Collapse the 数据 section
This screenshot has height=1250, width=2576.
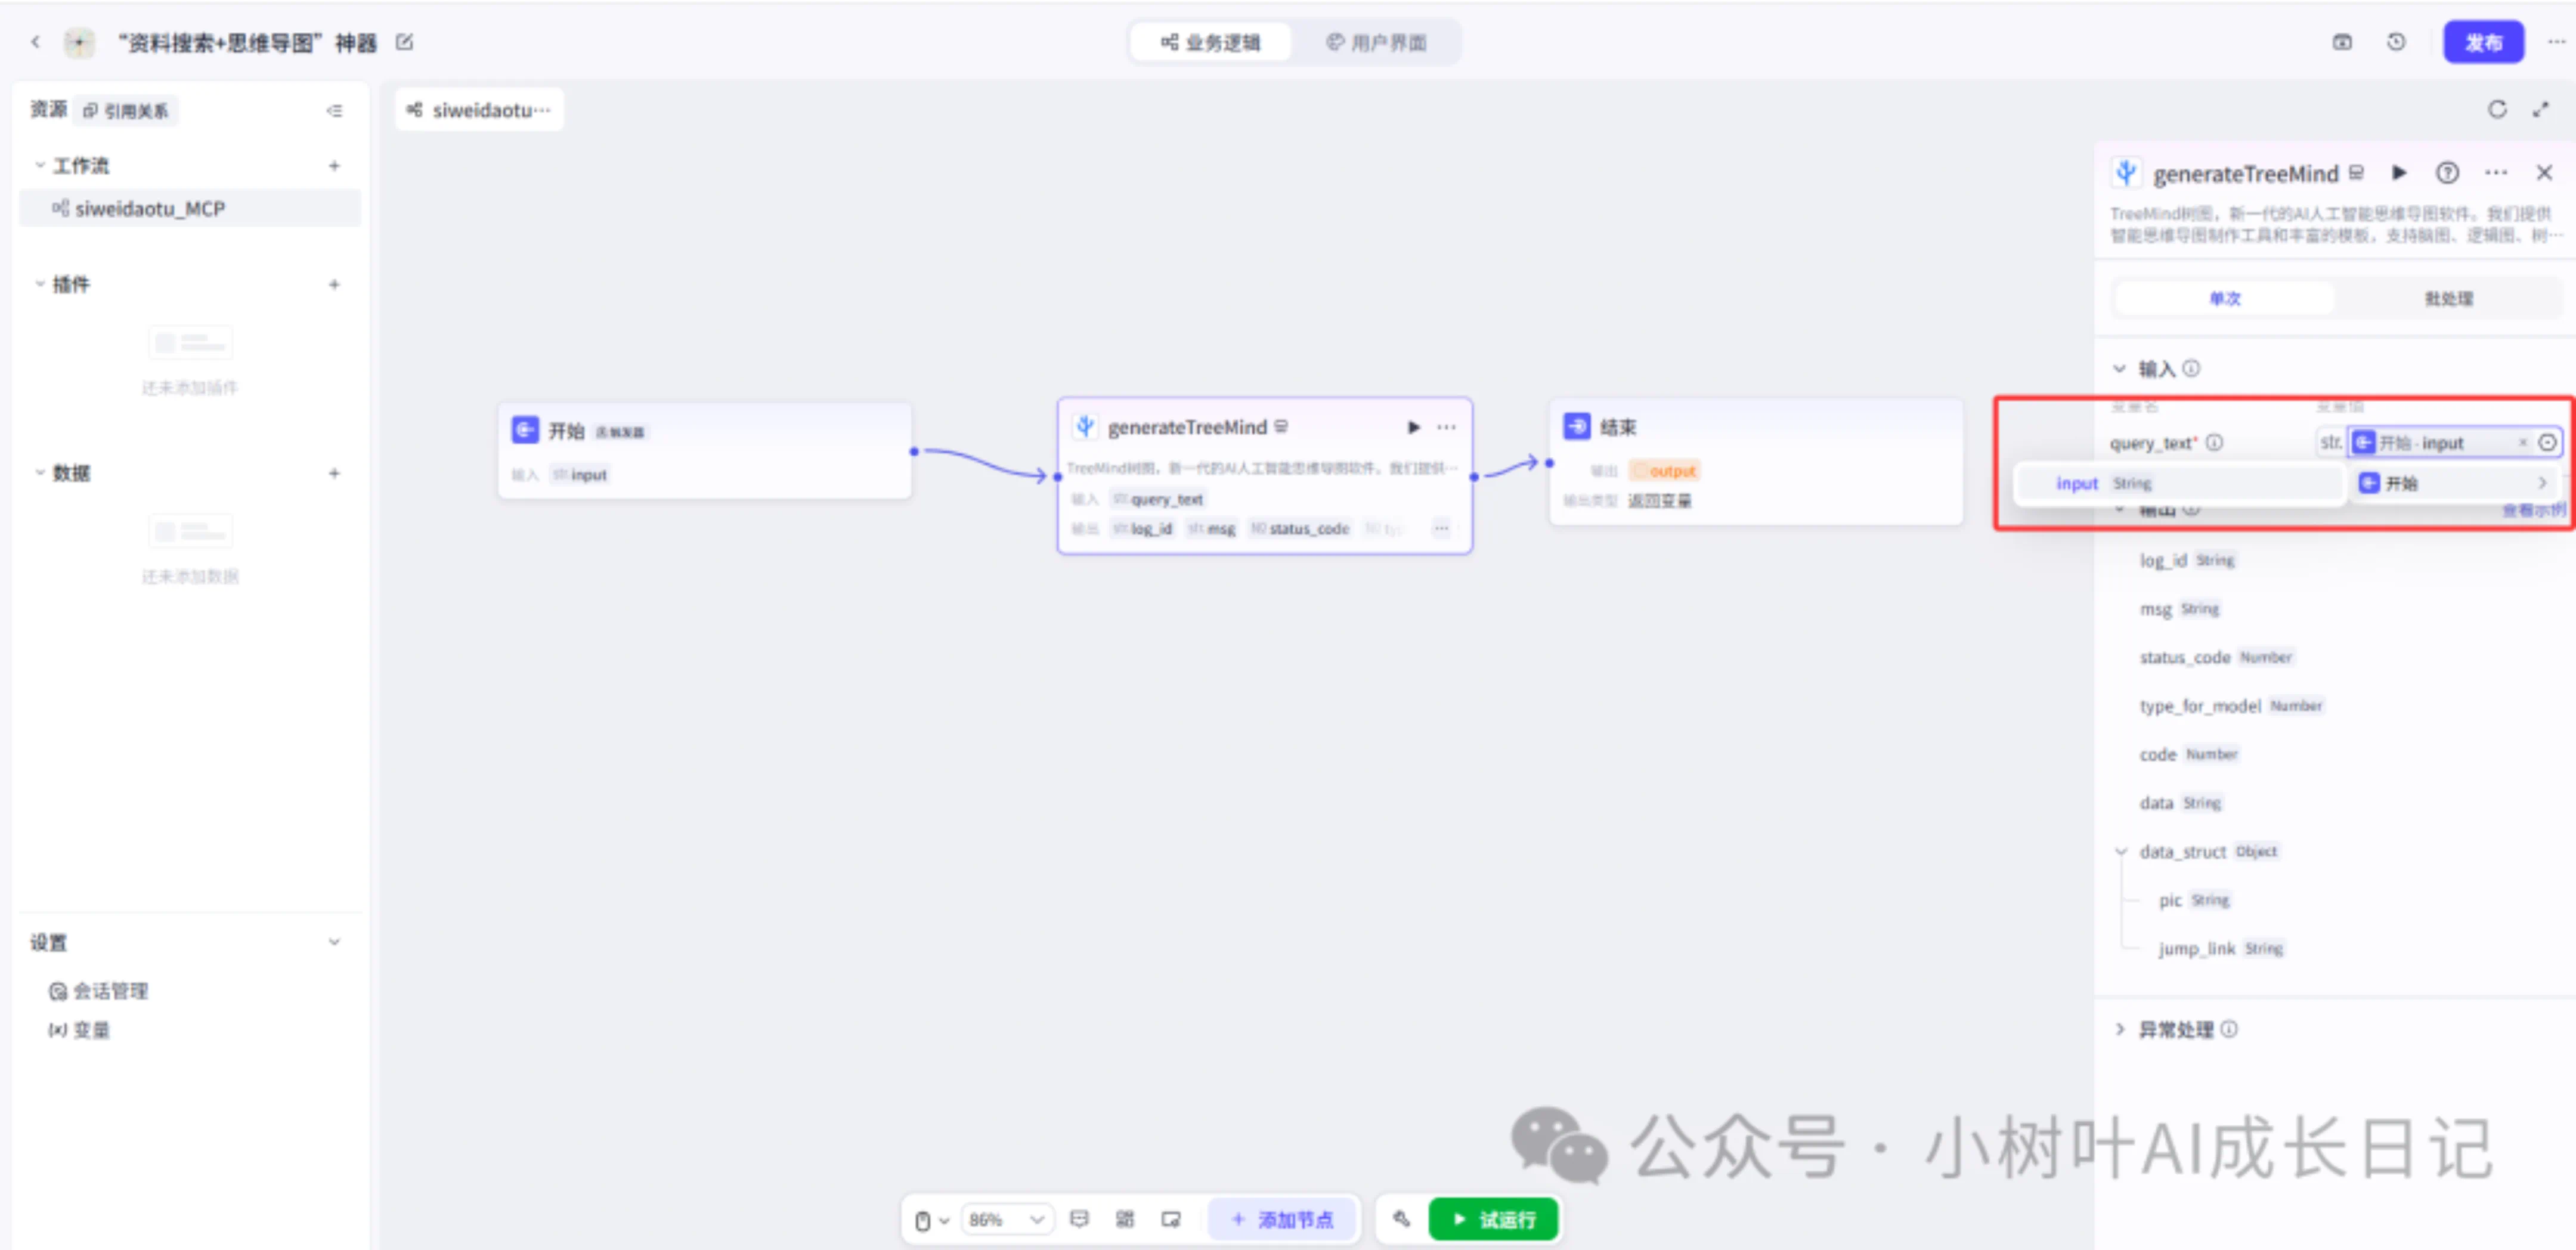(x=40, y=473)
